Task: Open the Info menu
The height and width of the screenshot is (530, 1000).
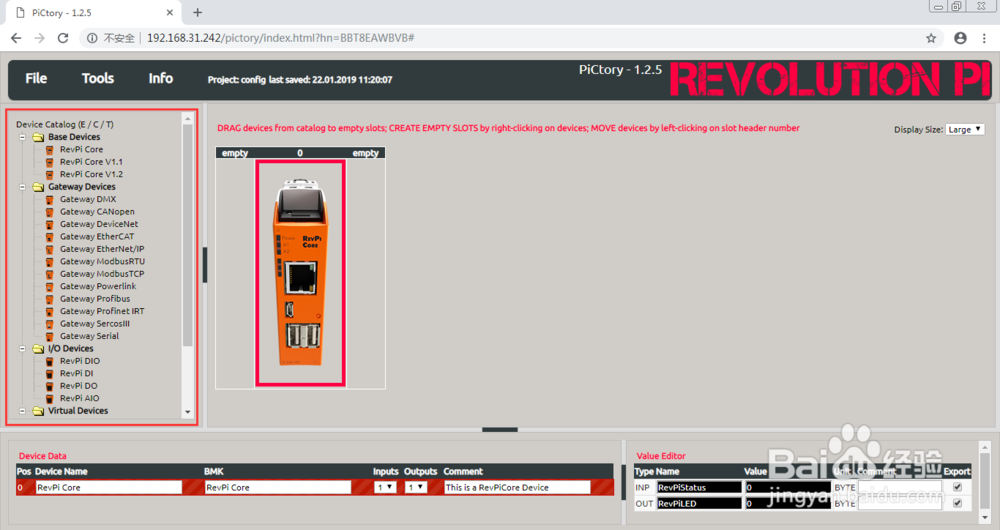Action: pyautogui.click(x=161, y=78)
